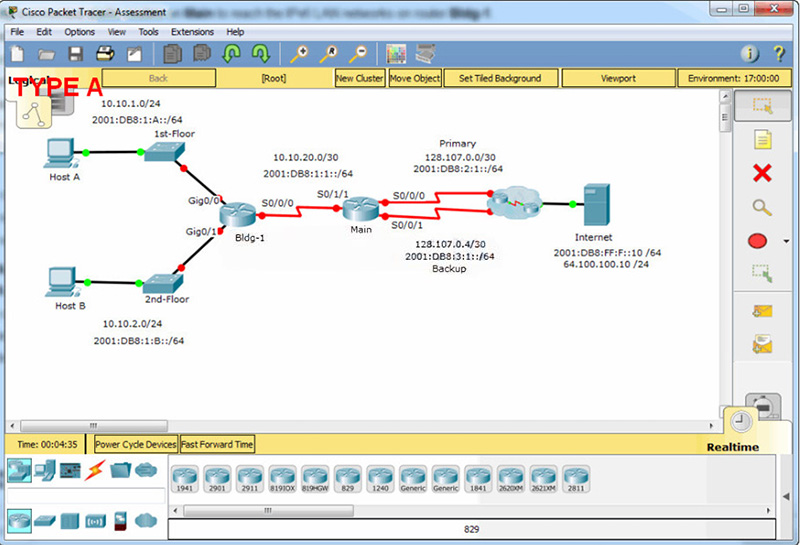Open the Help menu
The image size is (800, 545).
235,32
